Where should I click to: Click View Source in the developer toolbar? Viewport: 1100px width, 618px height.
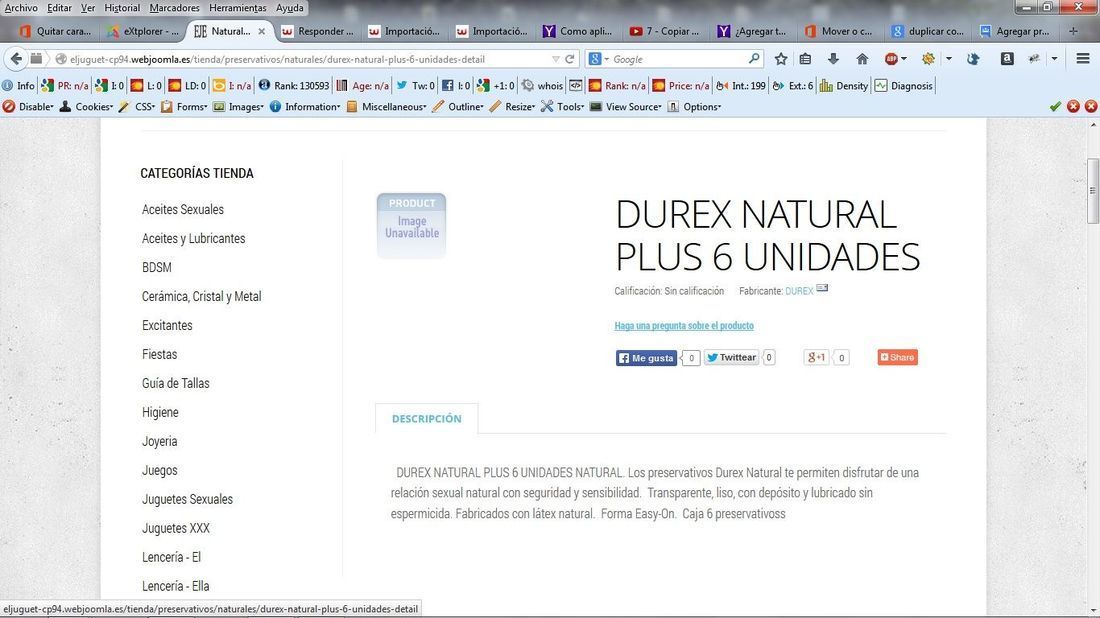626,107
